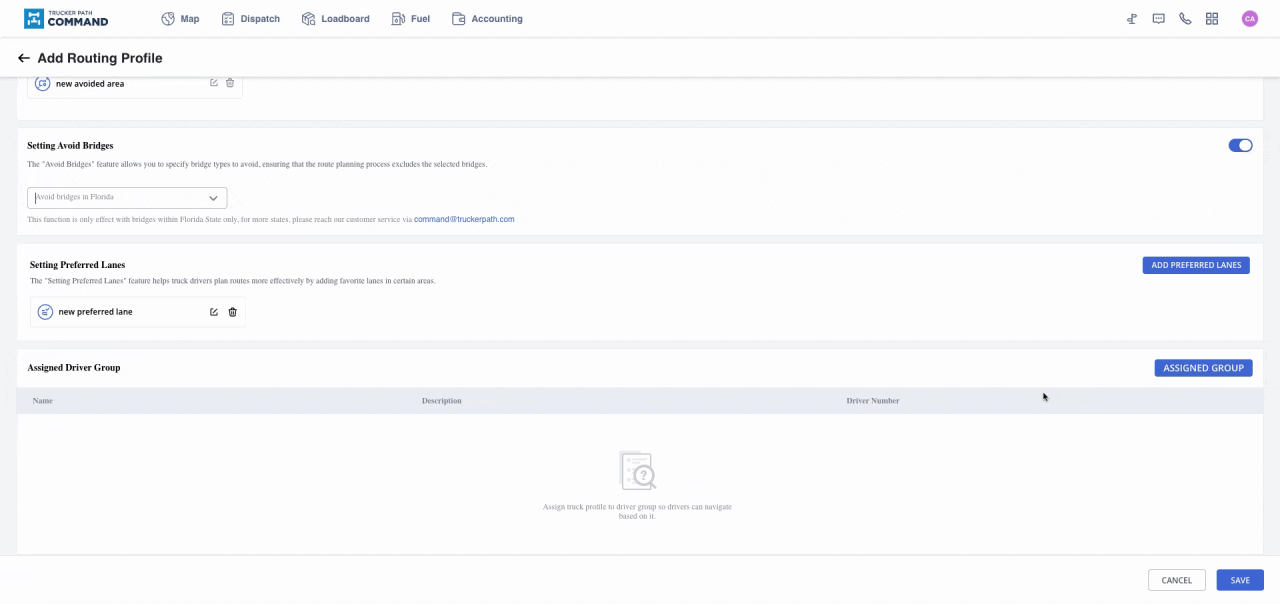Disable the Avoid Bridges toggle switch
The height and width of the screenshot is (604, 1280).
pos(1240,145)
